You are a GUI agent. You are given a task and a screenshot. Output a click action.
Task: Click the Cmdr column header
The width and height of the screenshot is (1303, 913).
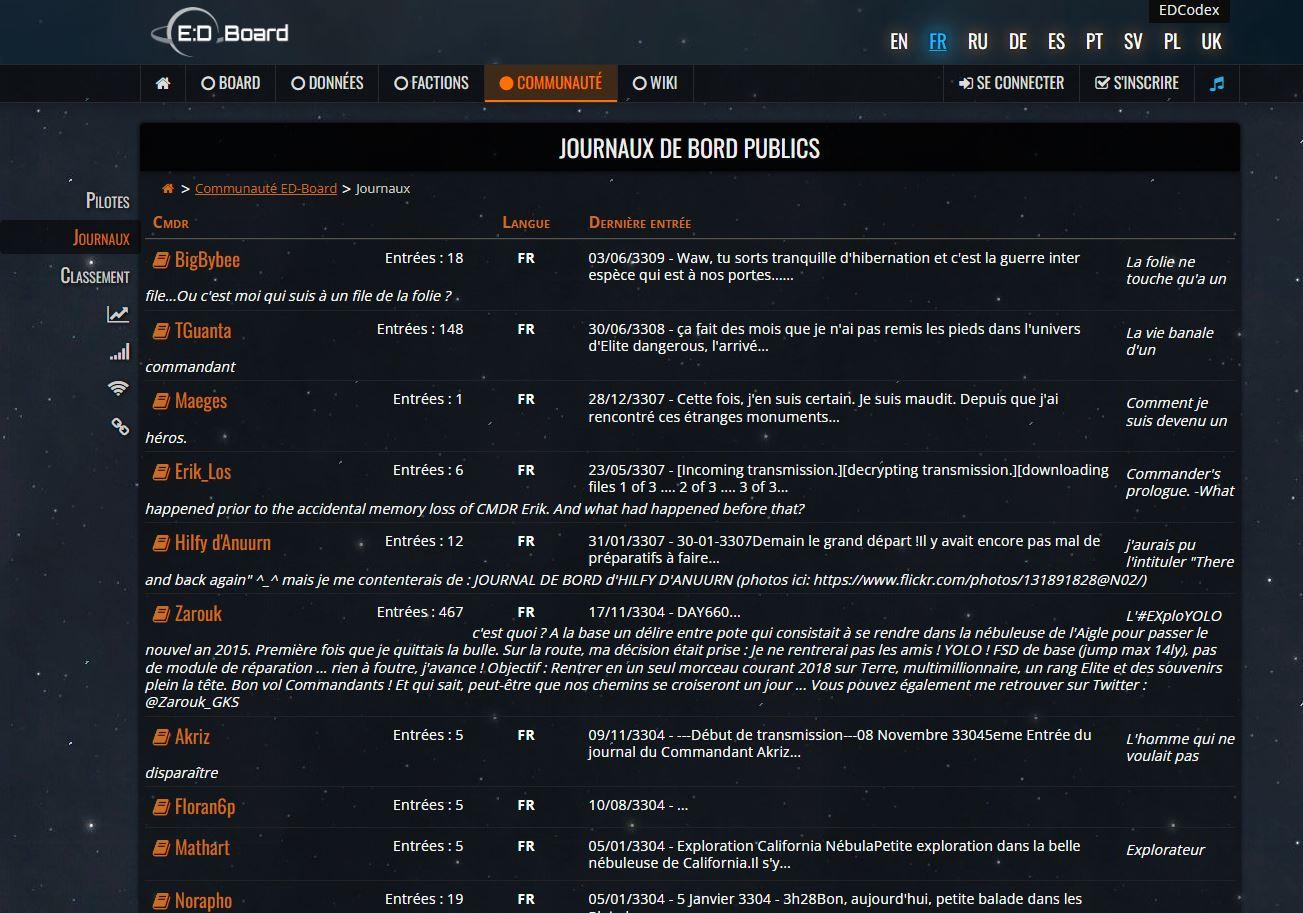[171, 222]
